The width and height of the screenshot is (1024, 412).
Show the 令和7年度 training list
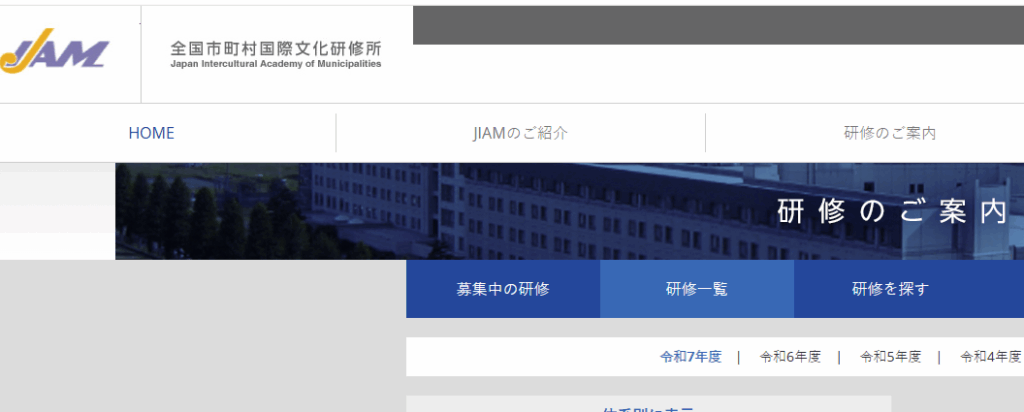point(690,356)
